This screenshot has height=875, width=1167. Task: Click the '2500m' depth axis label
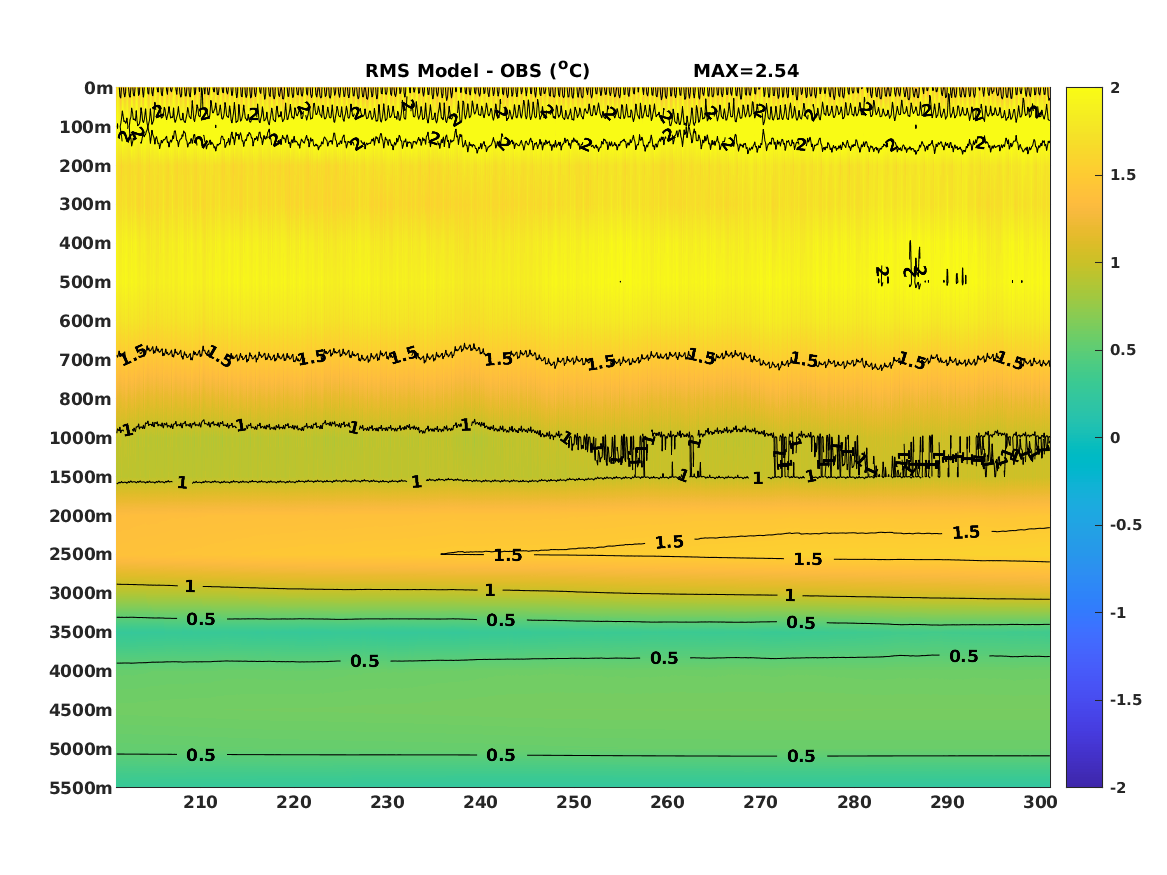[x=81, y=554]
